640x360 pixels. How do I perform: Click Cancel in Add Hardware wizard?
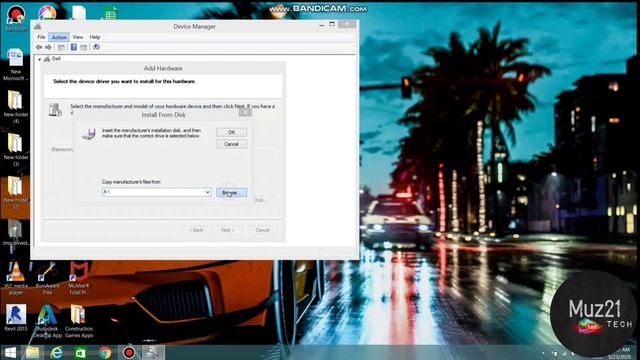point(262,230)
